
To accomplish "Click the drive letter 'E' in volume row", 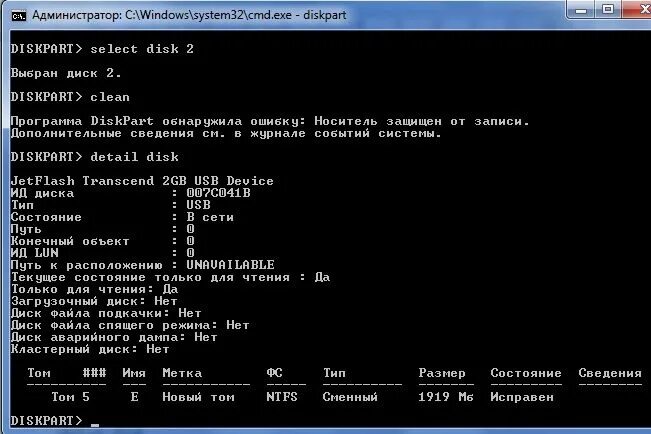I will (135, 397).
